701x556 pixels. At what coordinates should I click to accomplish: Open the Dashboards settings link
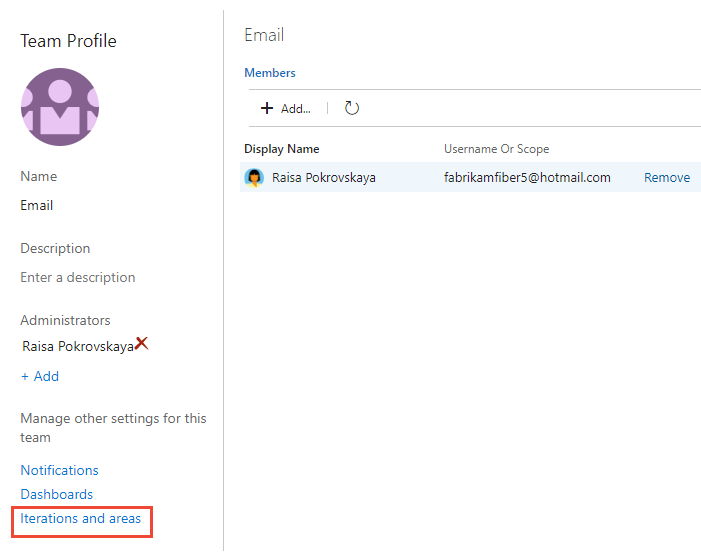pyautogui.click(x=57, y=494)
